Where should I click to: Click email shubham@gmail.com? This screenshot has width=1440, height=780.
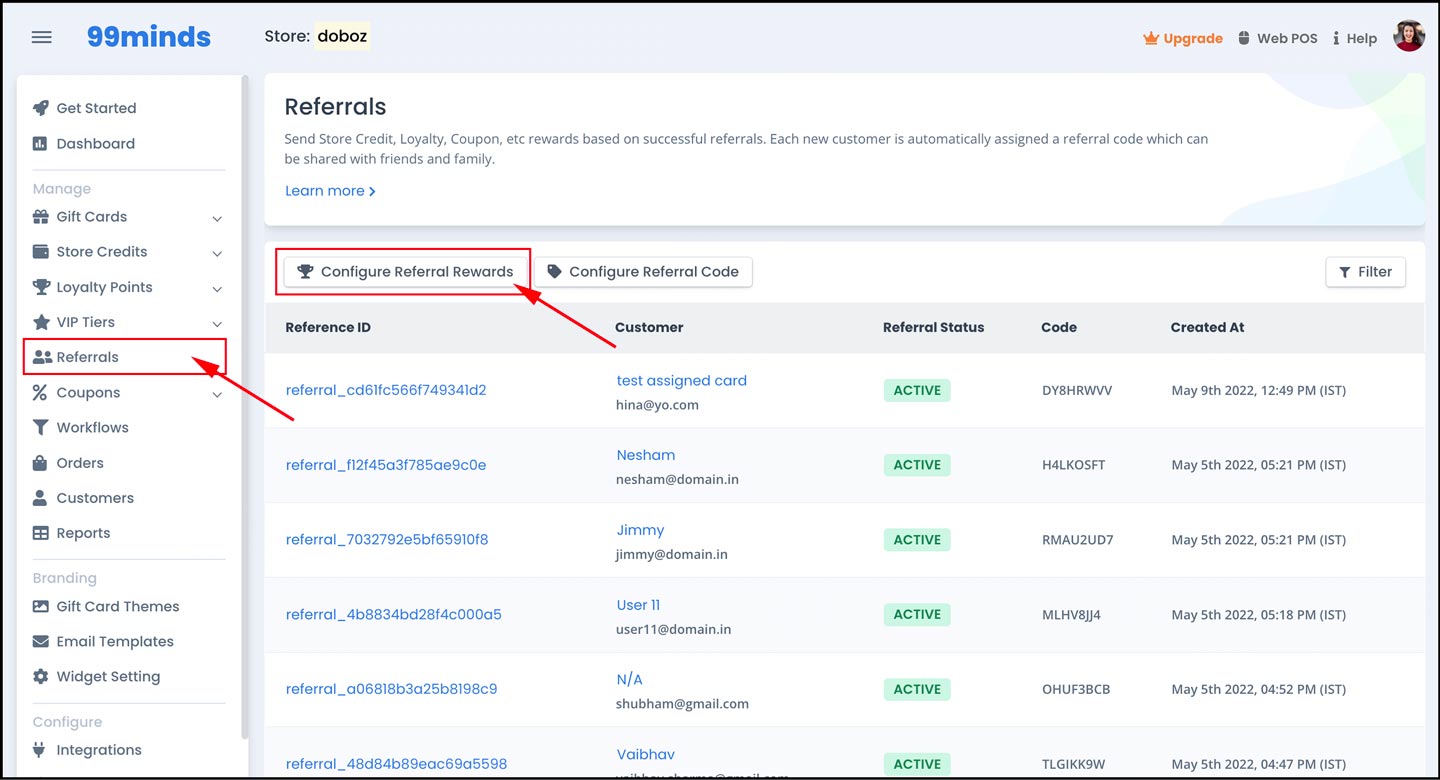coord(682,704)
